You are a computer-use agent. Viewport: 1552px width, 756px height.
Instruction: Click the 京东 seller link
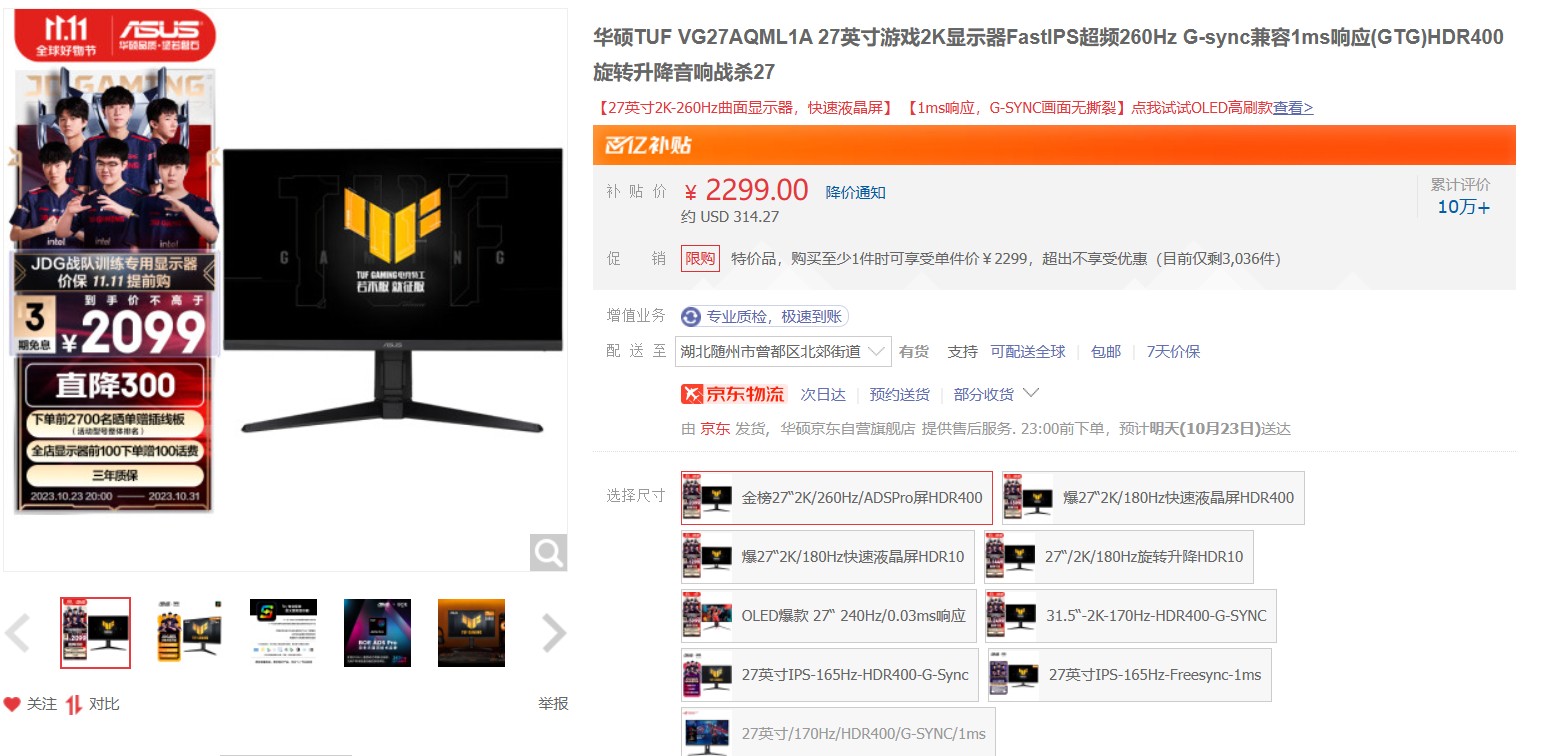[714, 429]
